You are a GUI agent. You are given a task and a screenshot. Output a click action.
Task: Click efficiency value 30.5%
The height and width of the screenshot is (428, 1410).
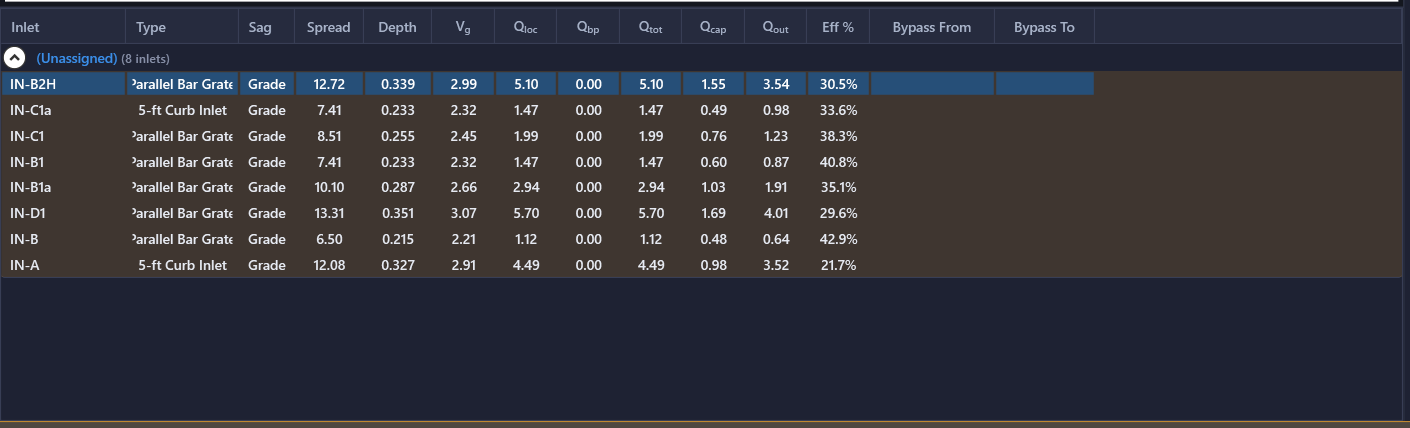point(838,84)
